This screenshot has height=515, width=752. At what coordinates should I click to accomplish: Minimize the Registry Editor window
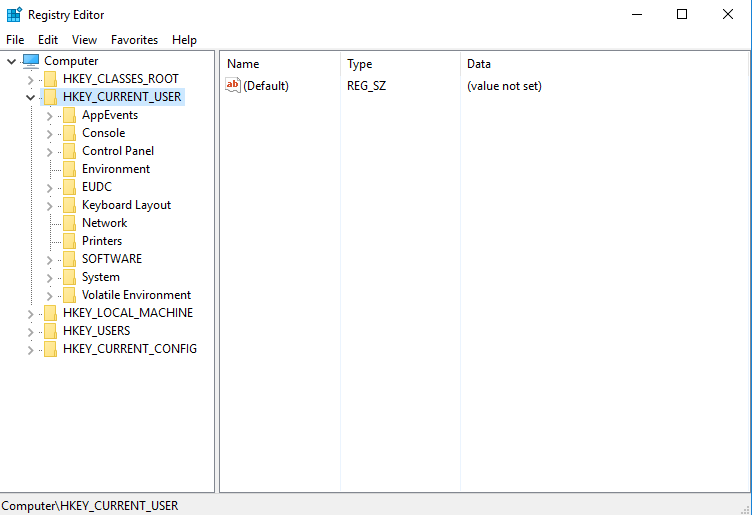pyautogui.click(x=637, y=14)
